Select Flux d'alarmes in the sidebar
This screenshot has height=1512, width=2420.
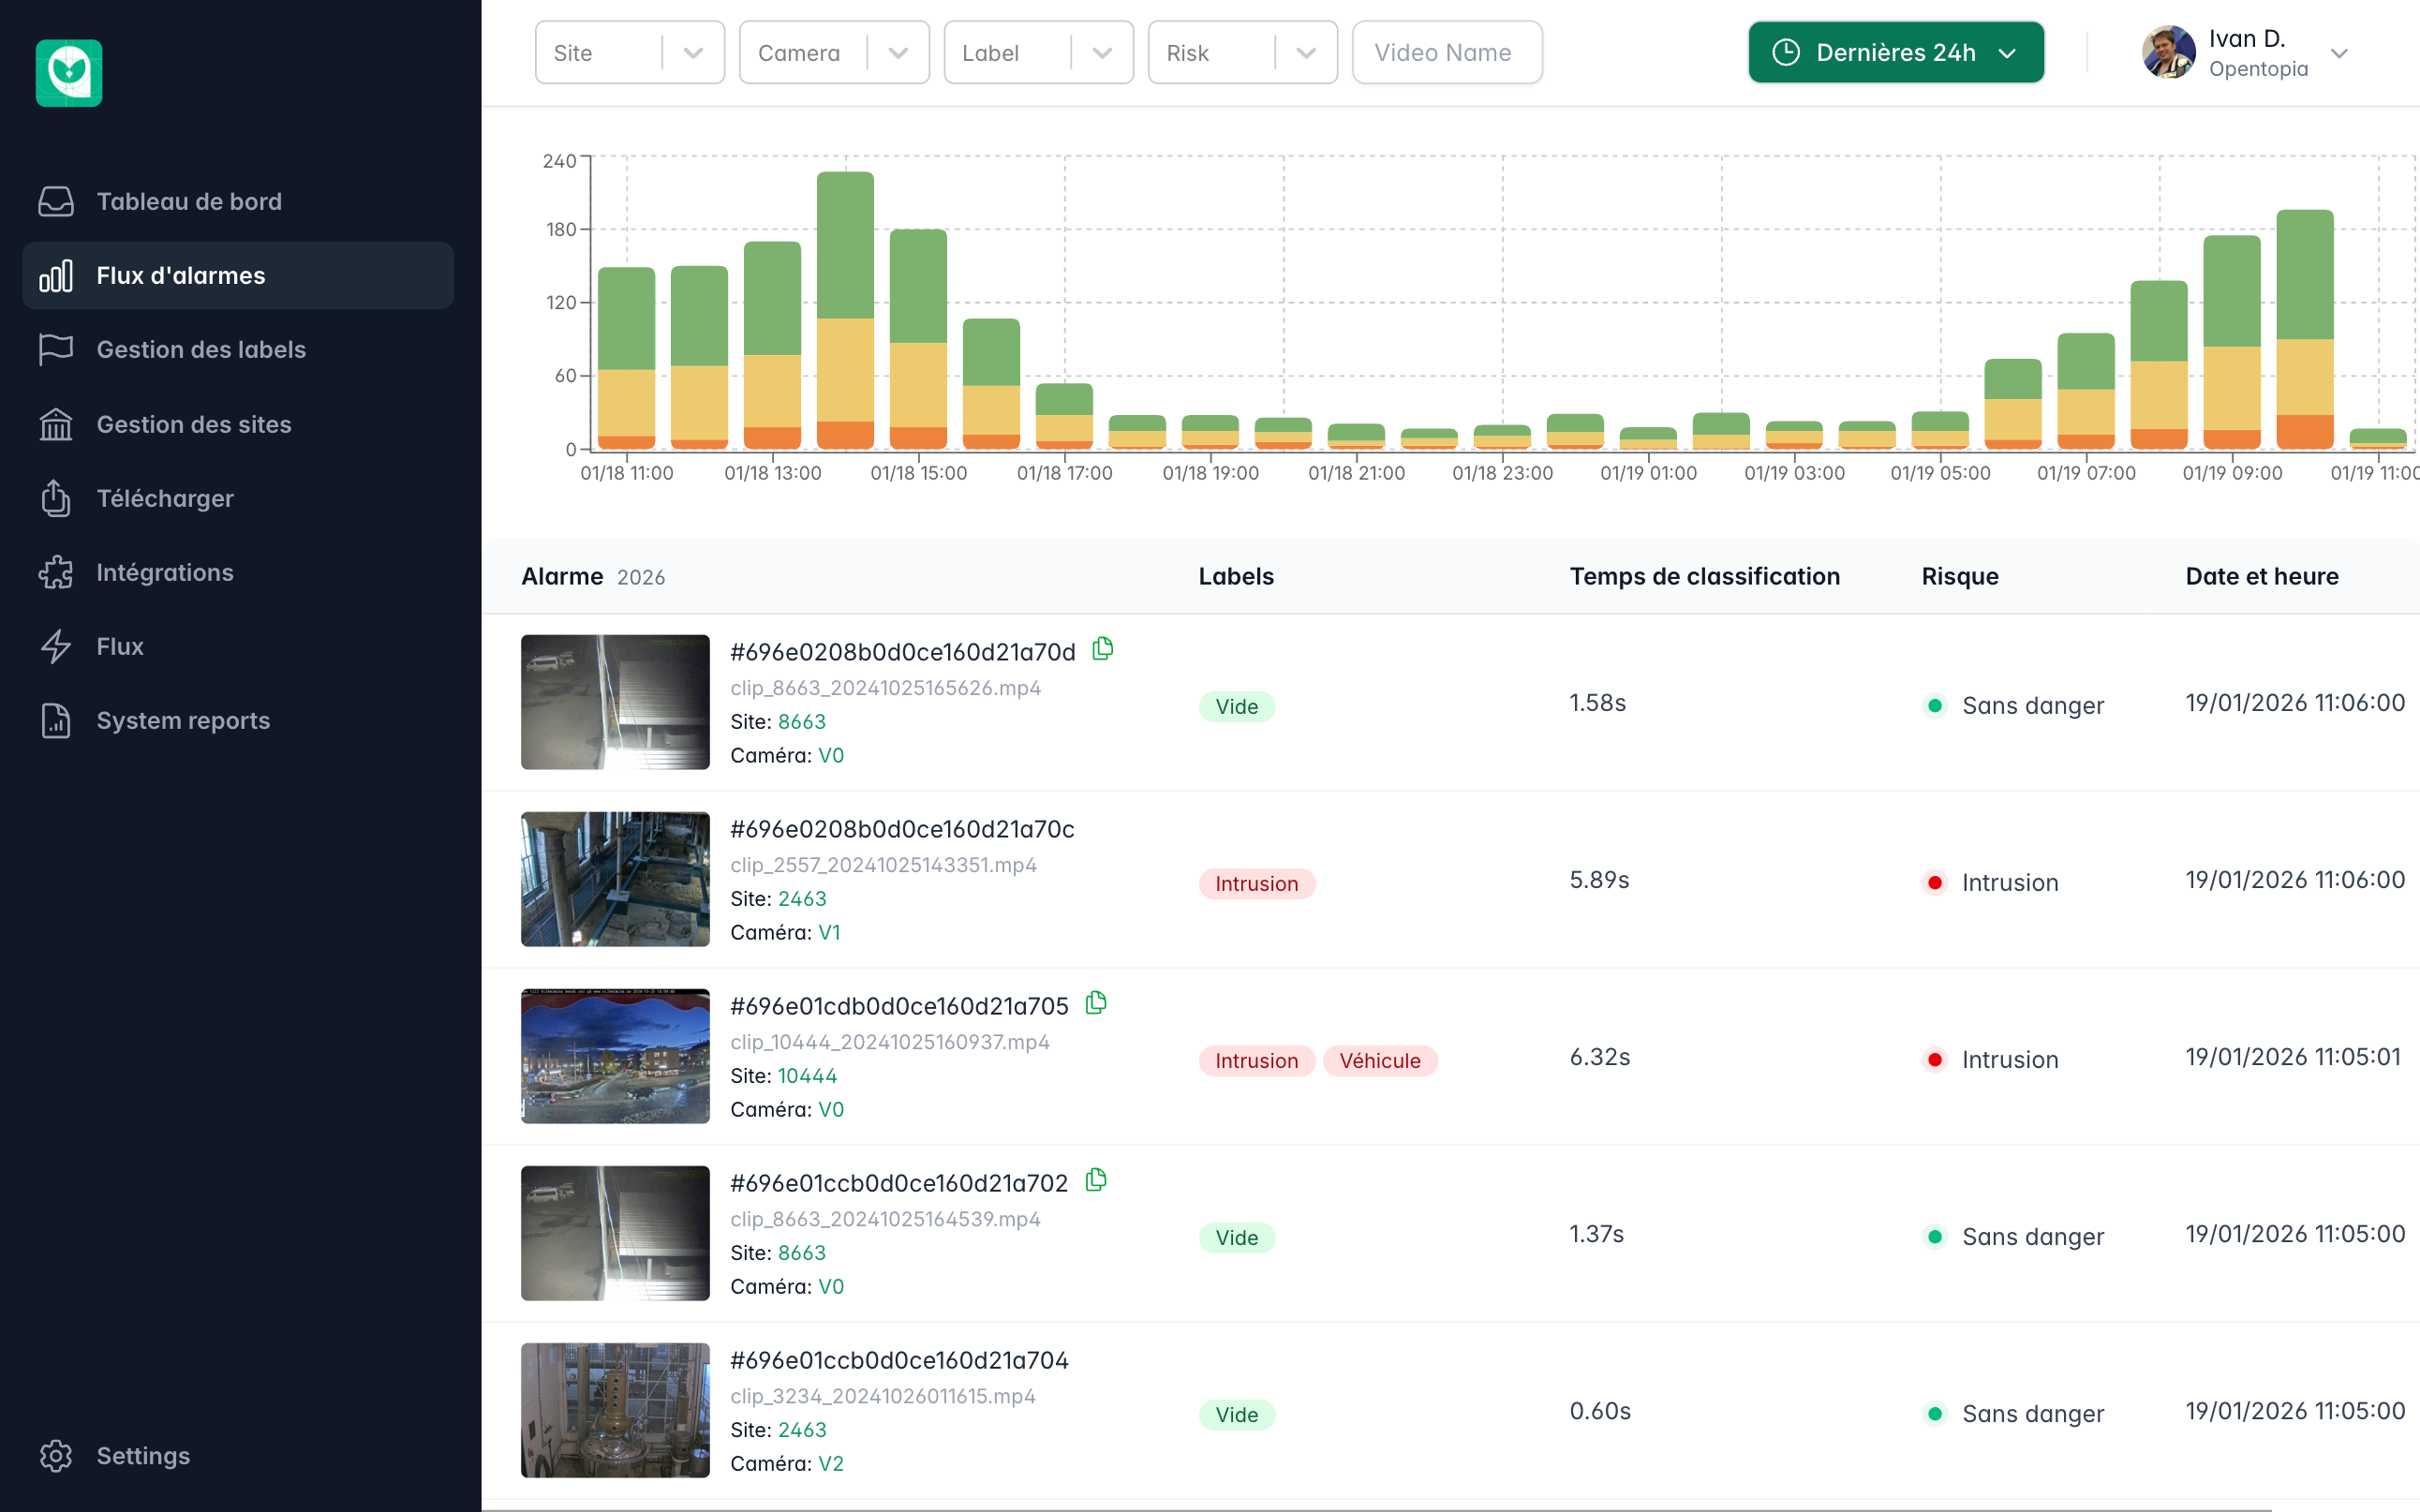(180, 275)
